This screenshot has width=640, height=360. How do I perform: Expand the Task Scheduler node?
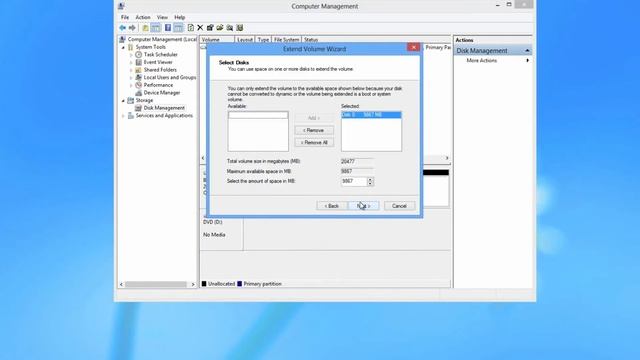coord(131,55)
